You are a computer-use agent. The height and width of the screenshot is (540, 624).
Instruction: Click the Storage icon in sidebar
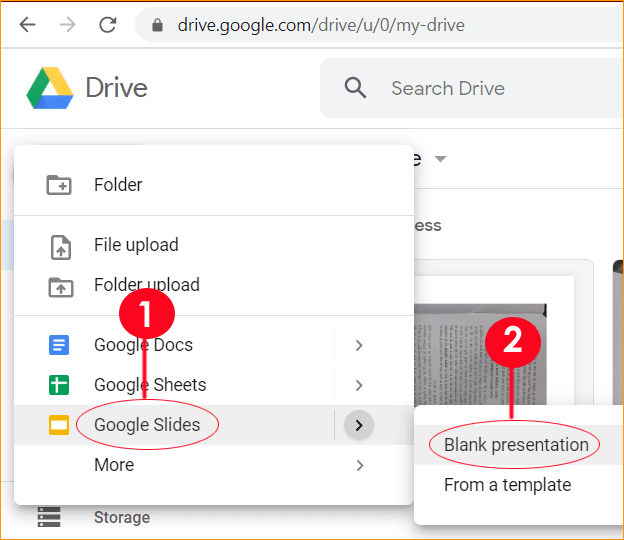(x=49, y=517)
